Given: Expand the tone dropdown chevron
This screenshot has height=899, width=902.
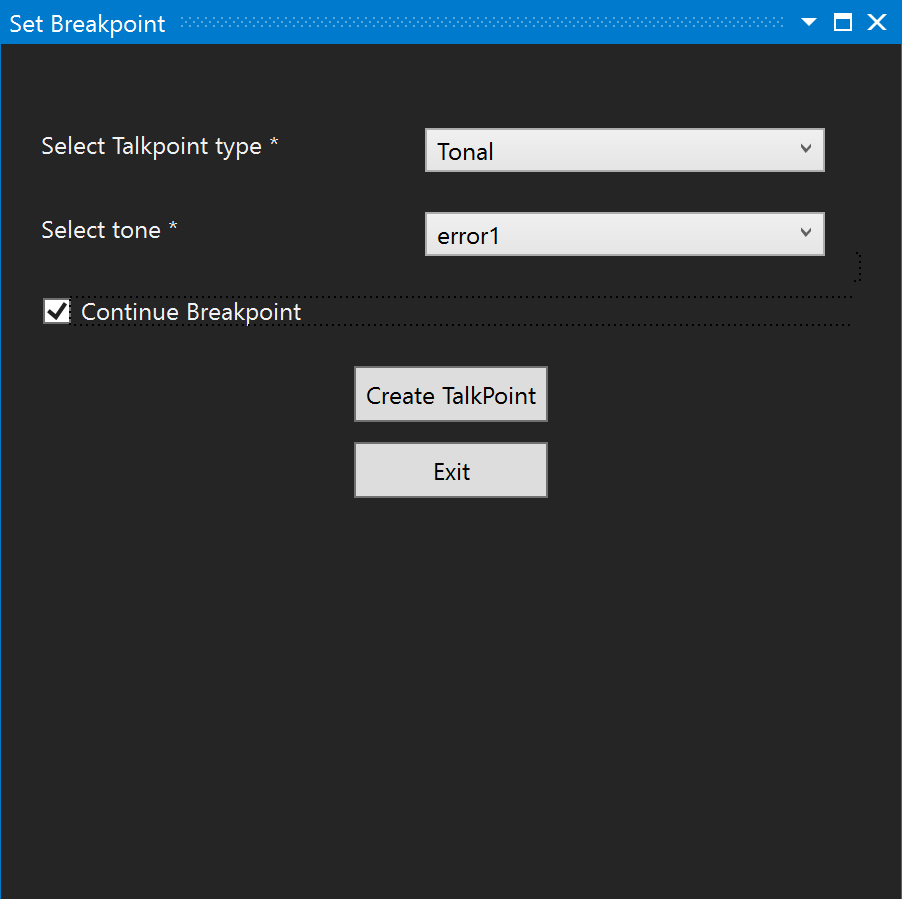Looking at the screenshot, I should (806, 233).
